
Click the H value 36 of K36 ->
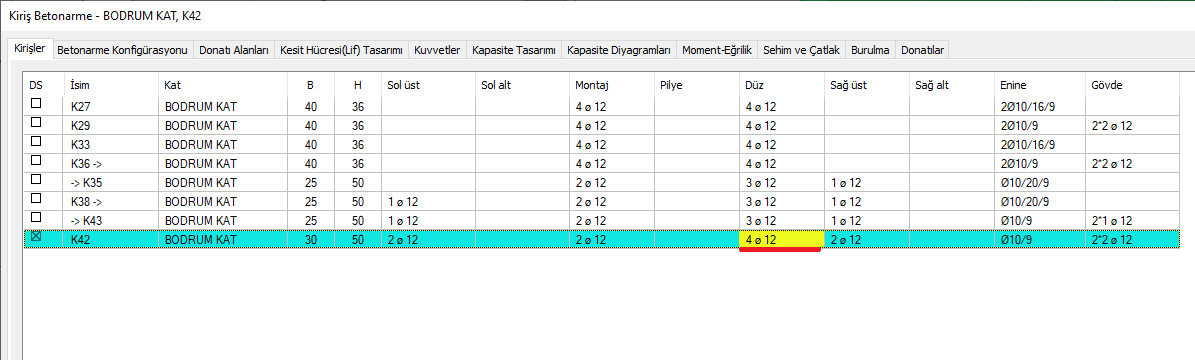click(x=357, y=163)
